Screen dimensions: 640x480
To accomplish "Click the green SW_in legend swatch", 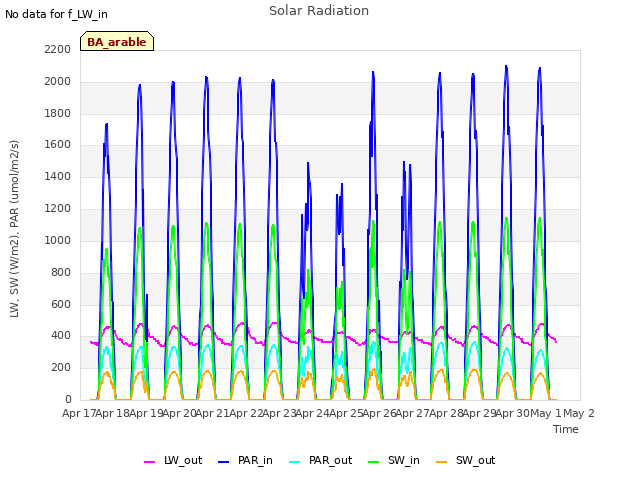I will tap(373, 462).
